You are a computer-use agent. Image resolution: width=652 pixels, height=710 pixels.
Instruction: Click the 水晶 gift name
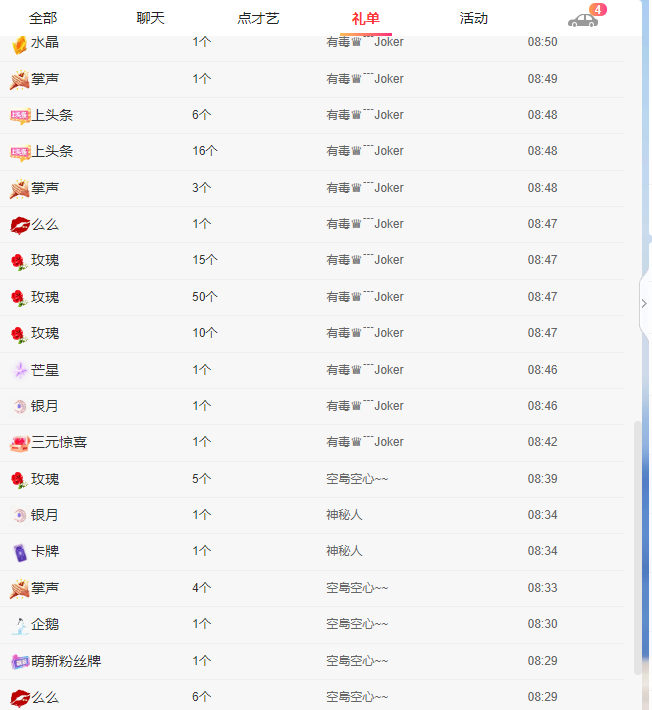[45, 43]
